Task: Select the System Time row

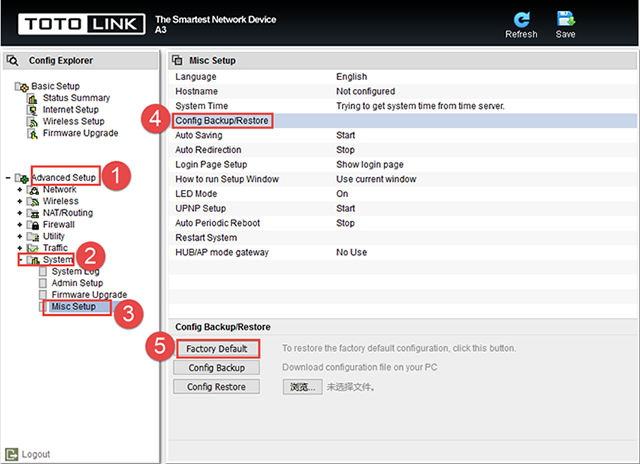Action: pyautogui.click(x=402, y=106)
